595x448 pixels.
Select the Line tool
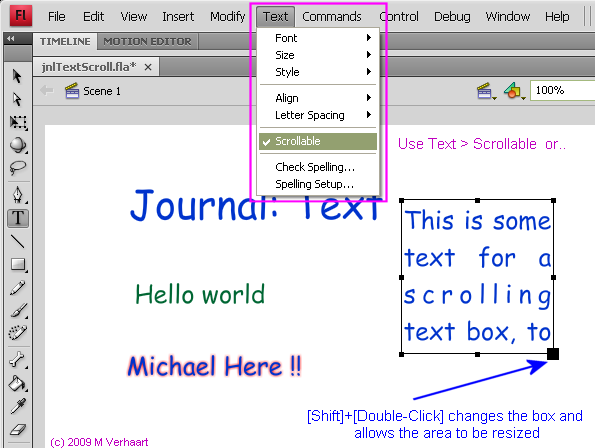[18, 241]
